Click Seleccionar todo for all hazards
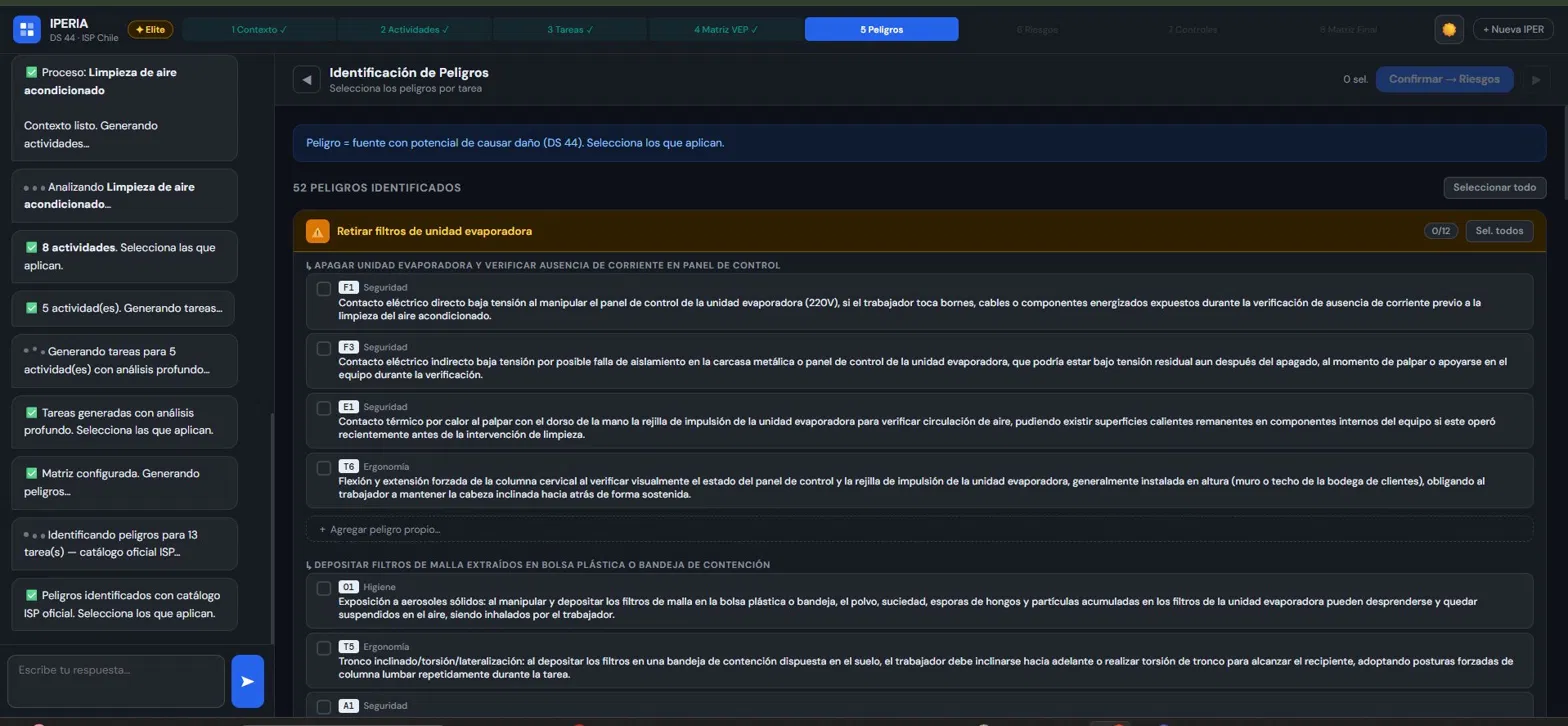 (x=1494, y=188)
